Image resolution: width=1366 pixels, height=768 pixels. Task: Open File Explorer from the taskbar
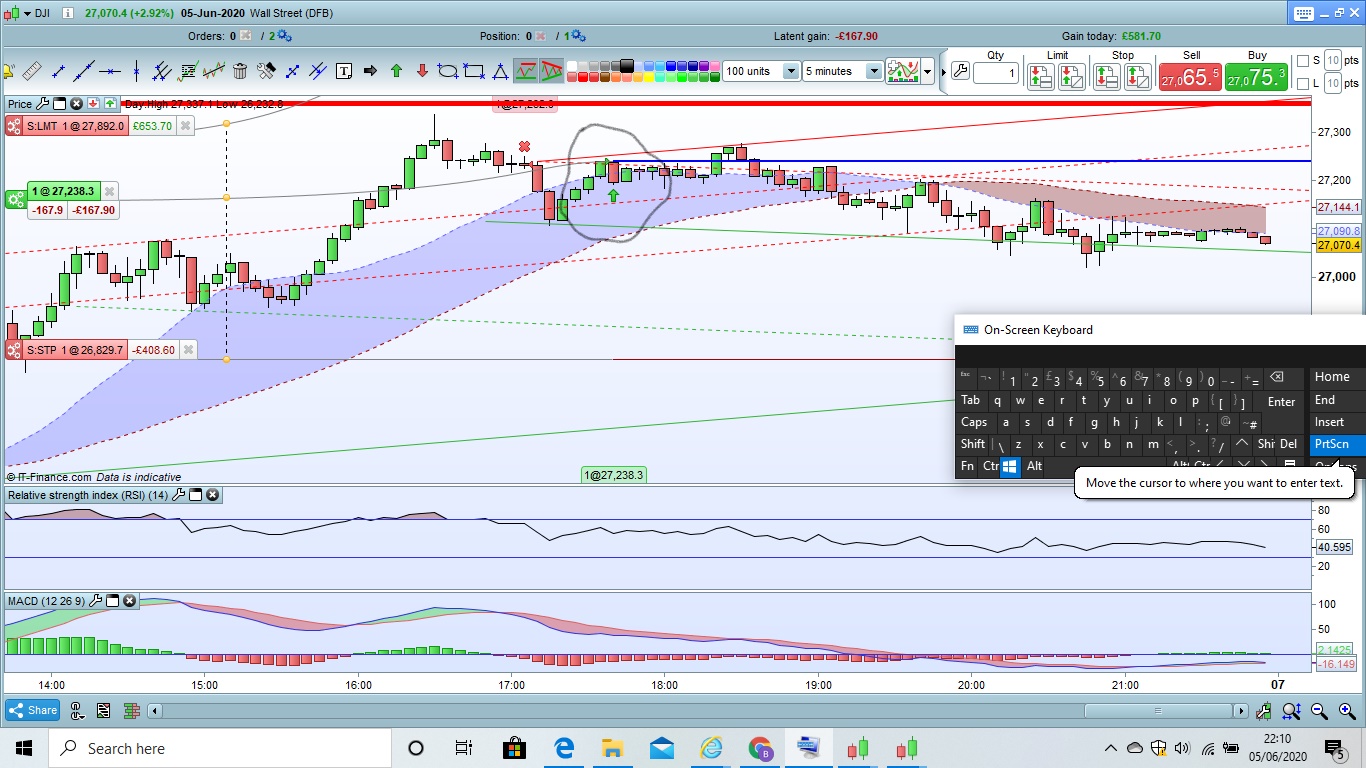coord(612,748)
